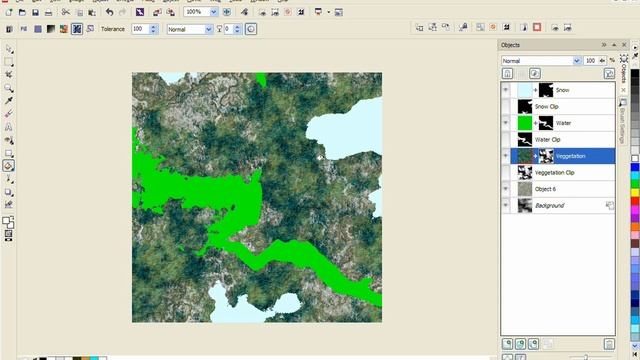Viewport: 640px width, 360px height.
Task: Click the Water layer mask thumbnail
Action: pos(546,123)
